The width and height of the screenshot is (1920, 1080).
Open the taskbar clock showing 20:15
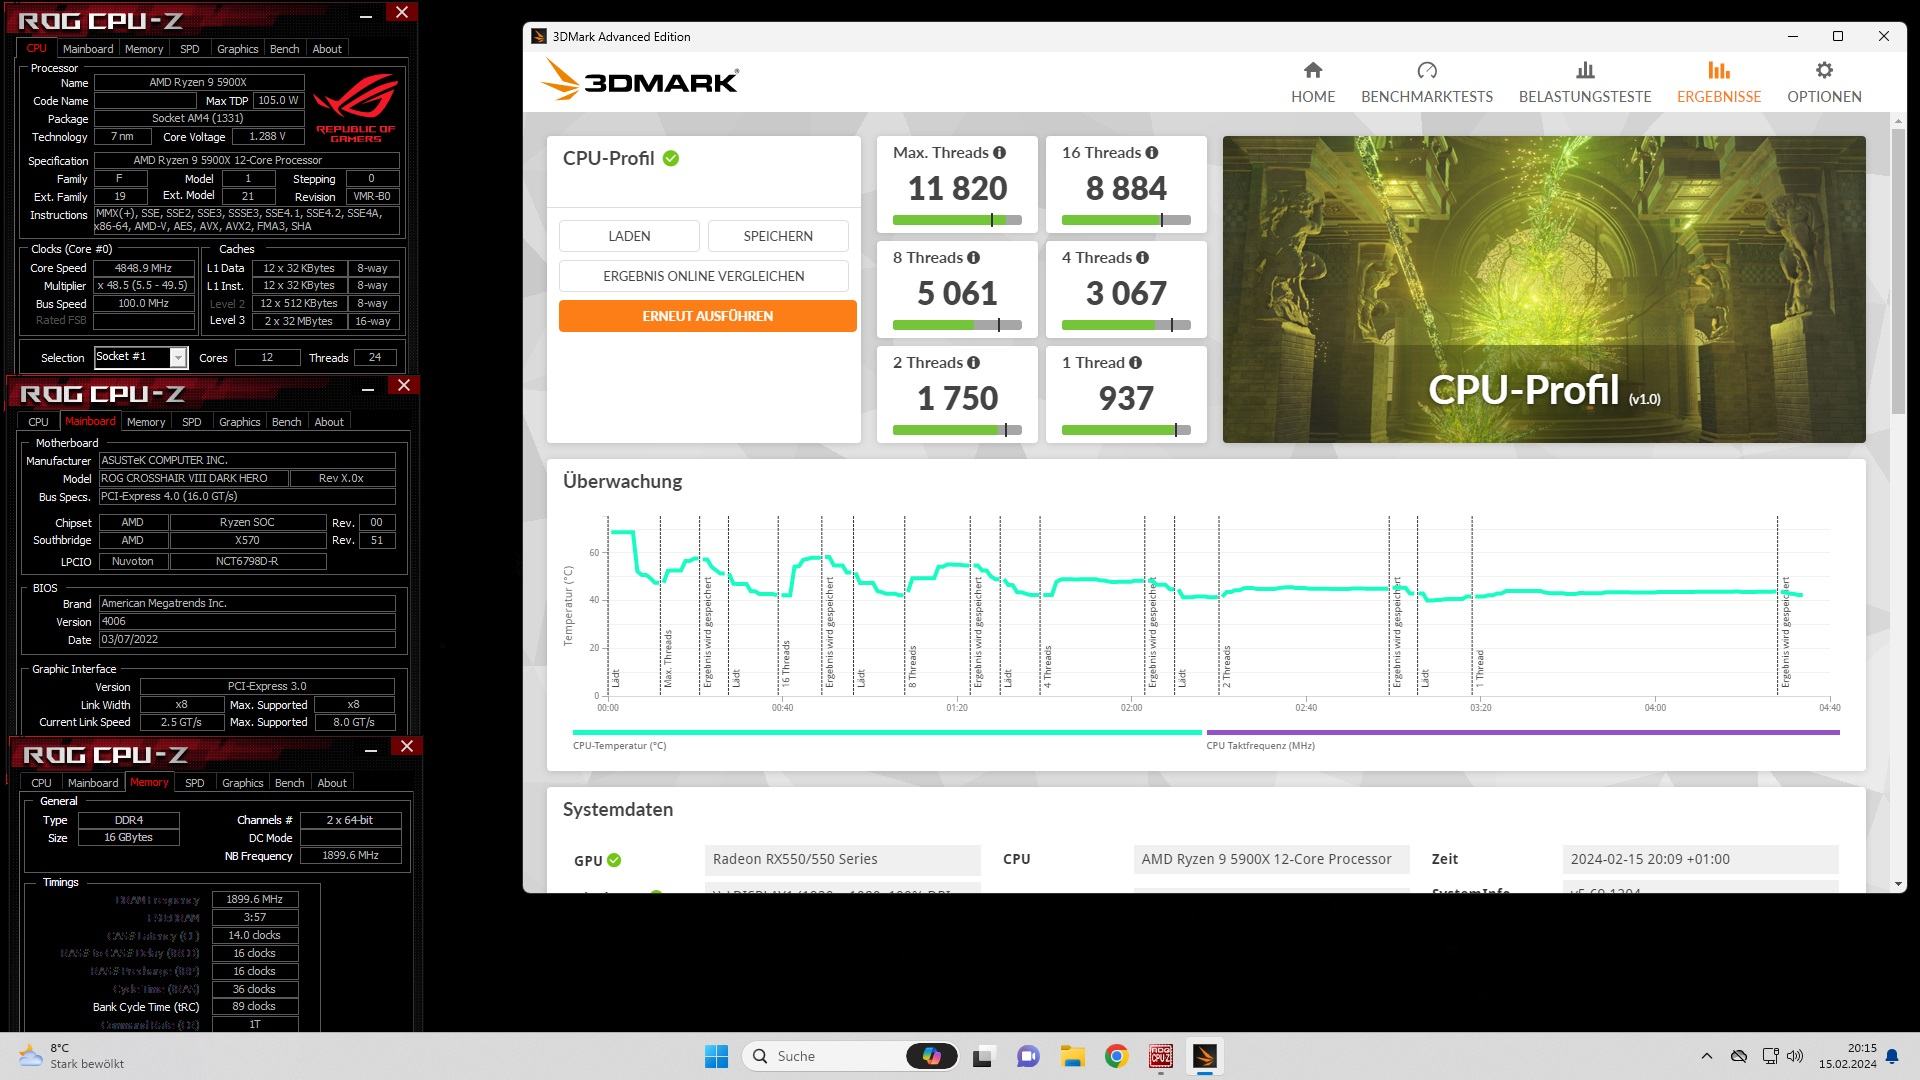tap(1848, 1056)
